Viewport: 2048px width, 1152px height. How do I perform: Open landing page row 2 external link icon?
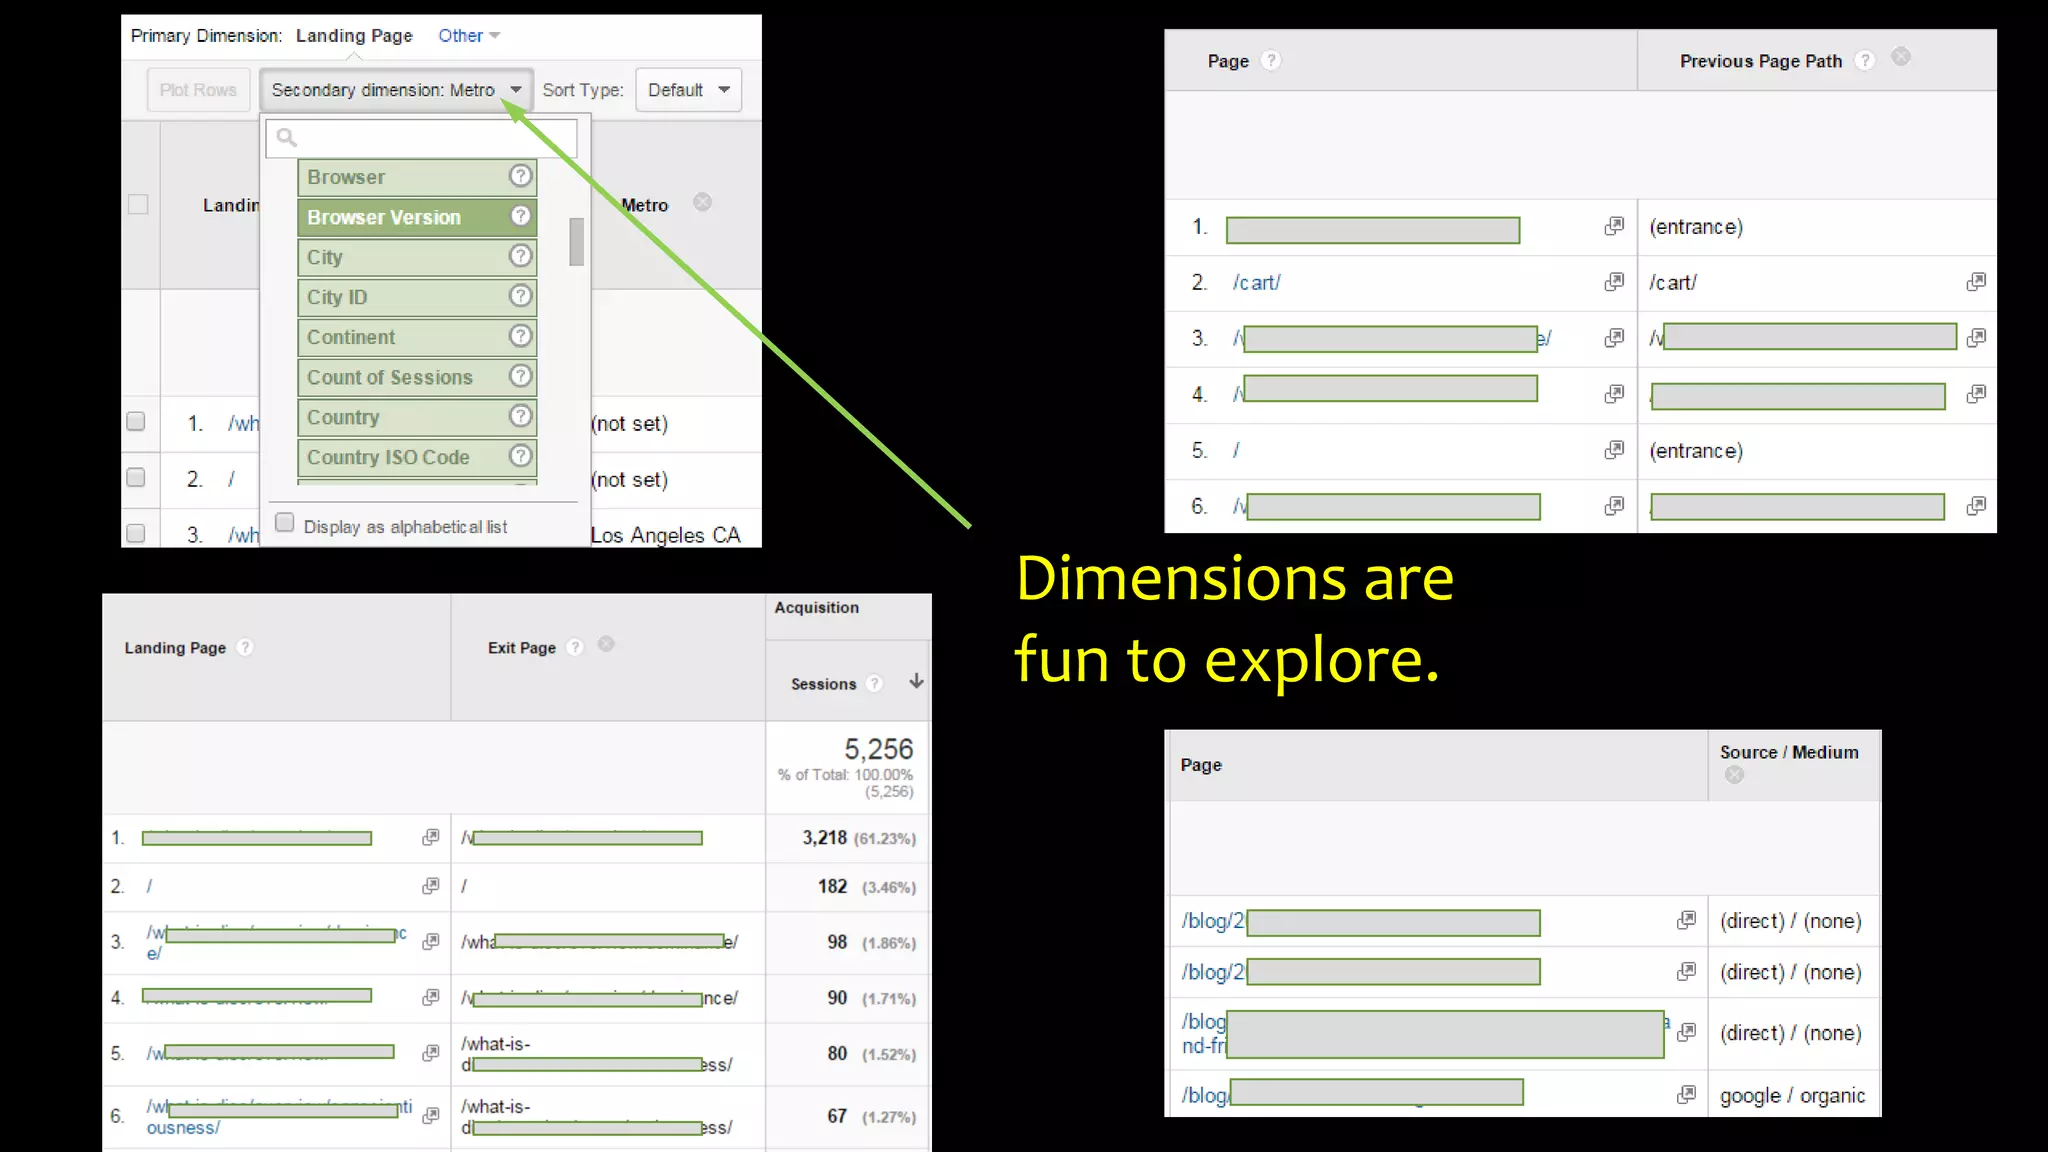tap(431, 886)
